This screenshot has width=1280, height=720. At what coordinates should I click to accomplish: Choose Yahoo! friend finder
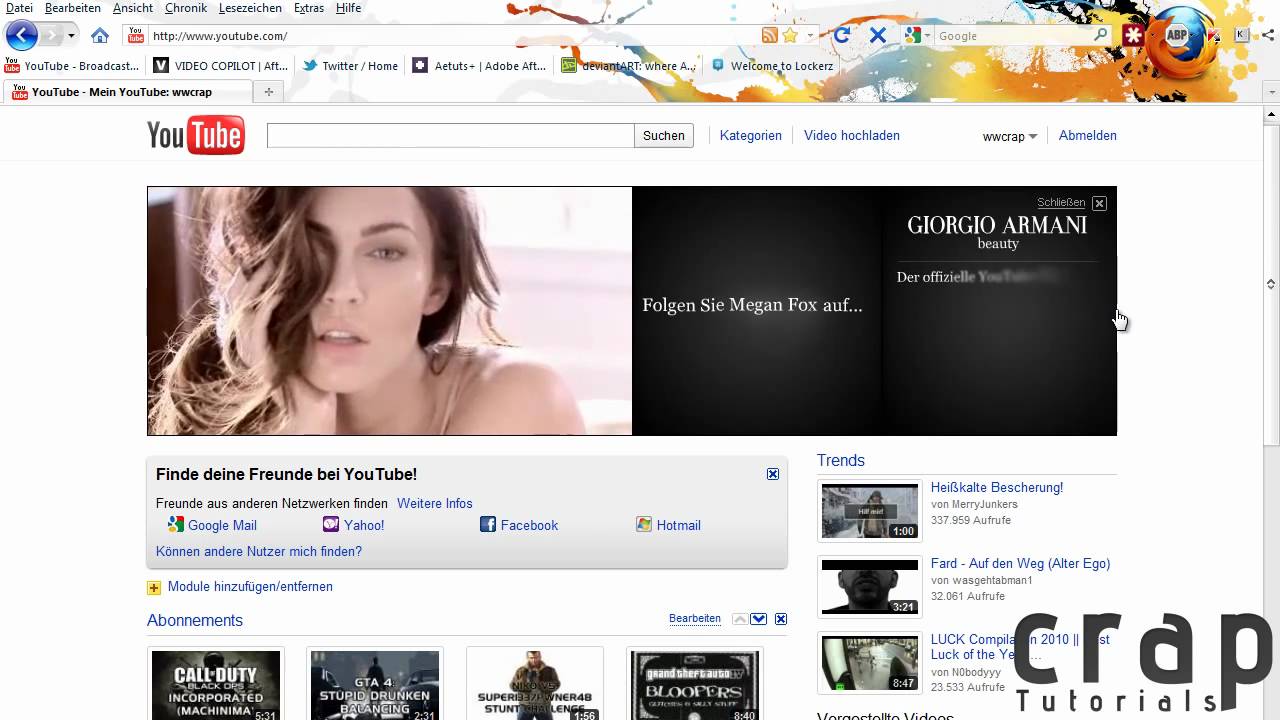tap(353, 525)
